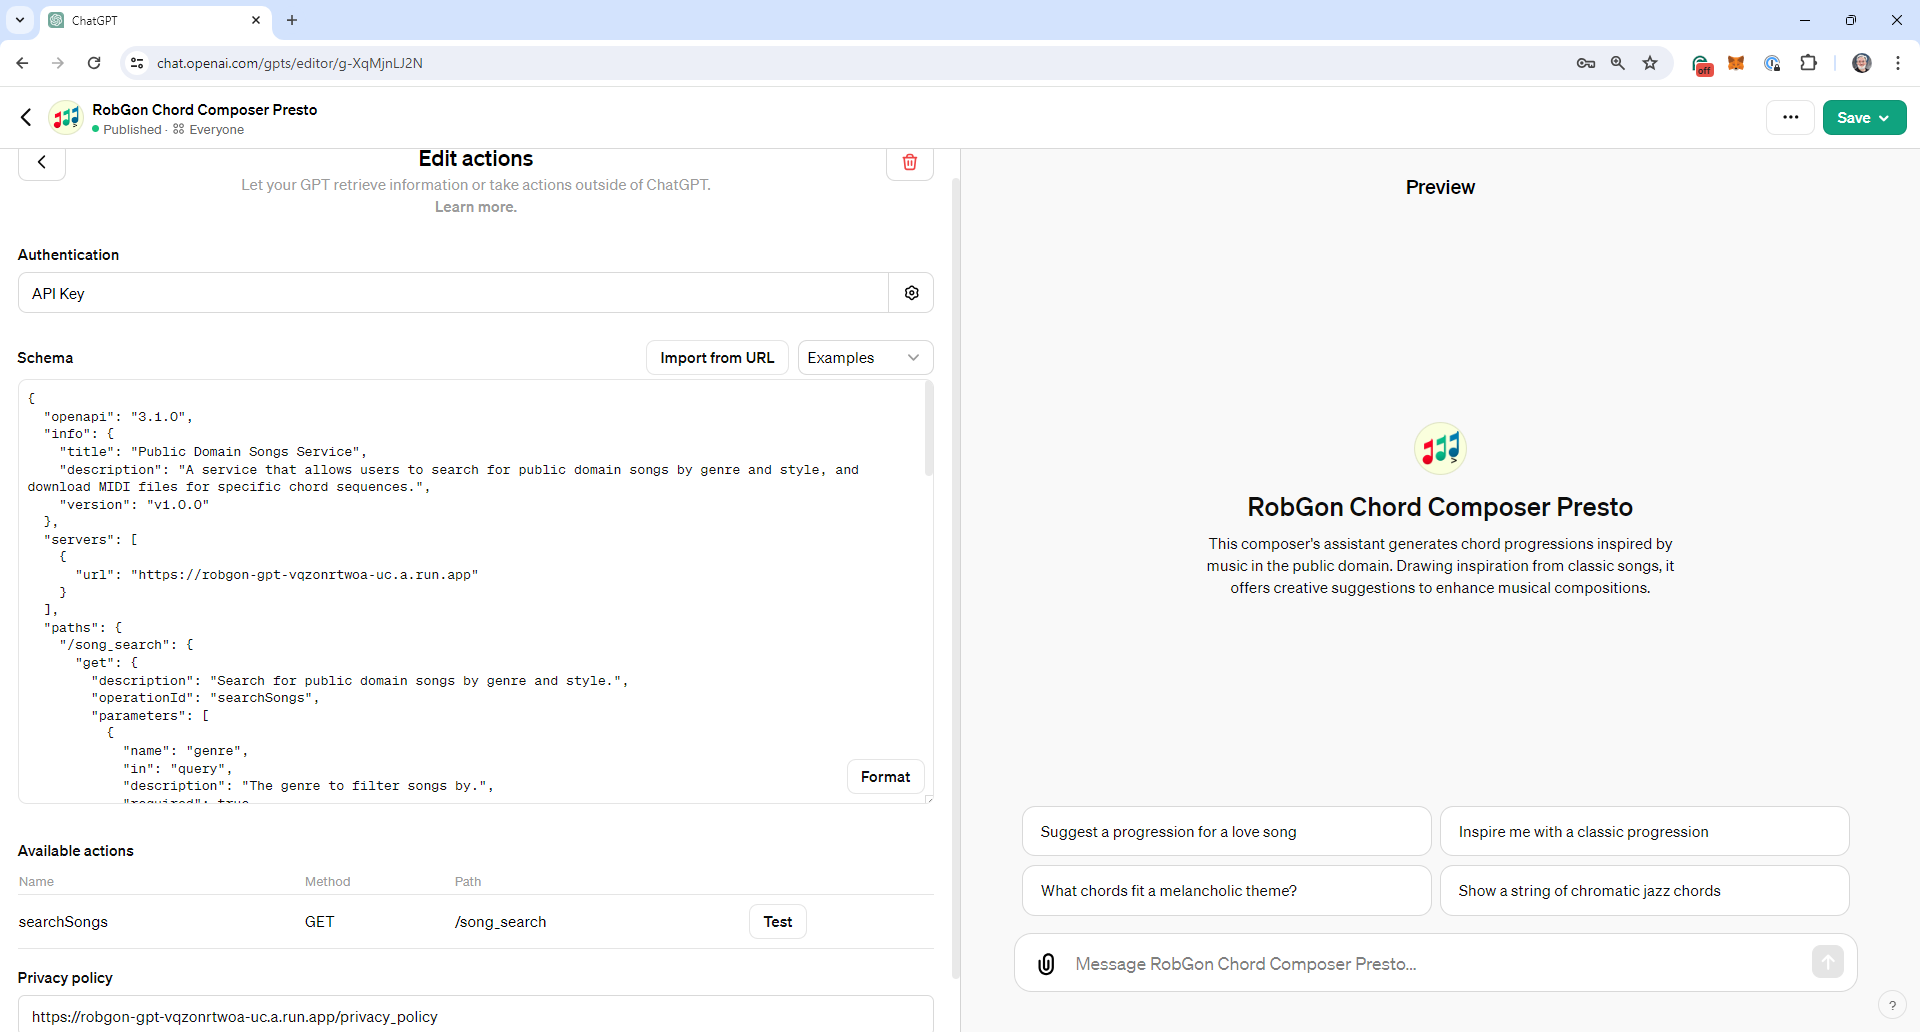The height and width of the screenshot is (1032, 1920).
Task: Open the MetaMask fox extension
Action: pos(1736,63)
